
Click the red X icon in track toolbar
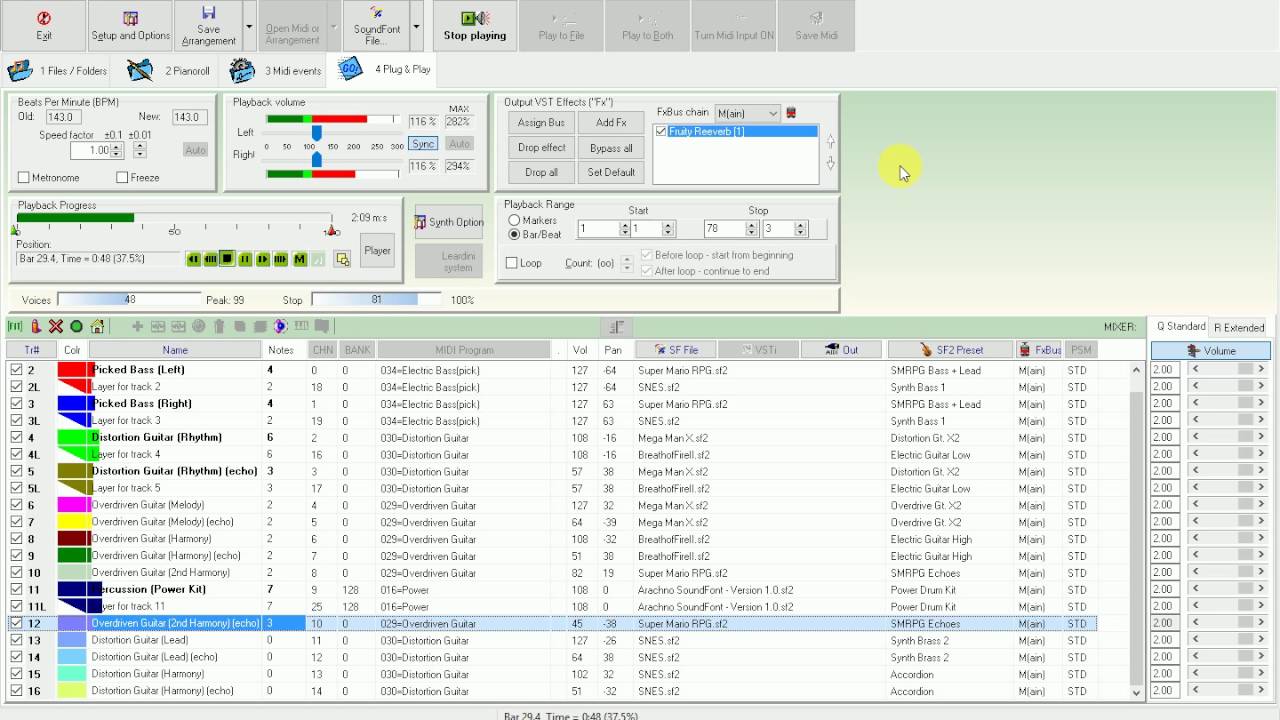56,326
